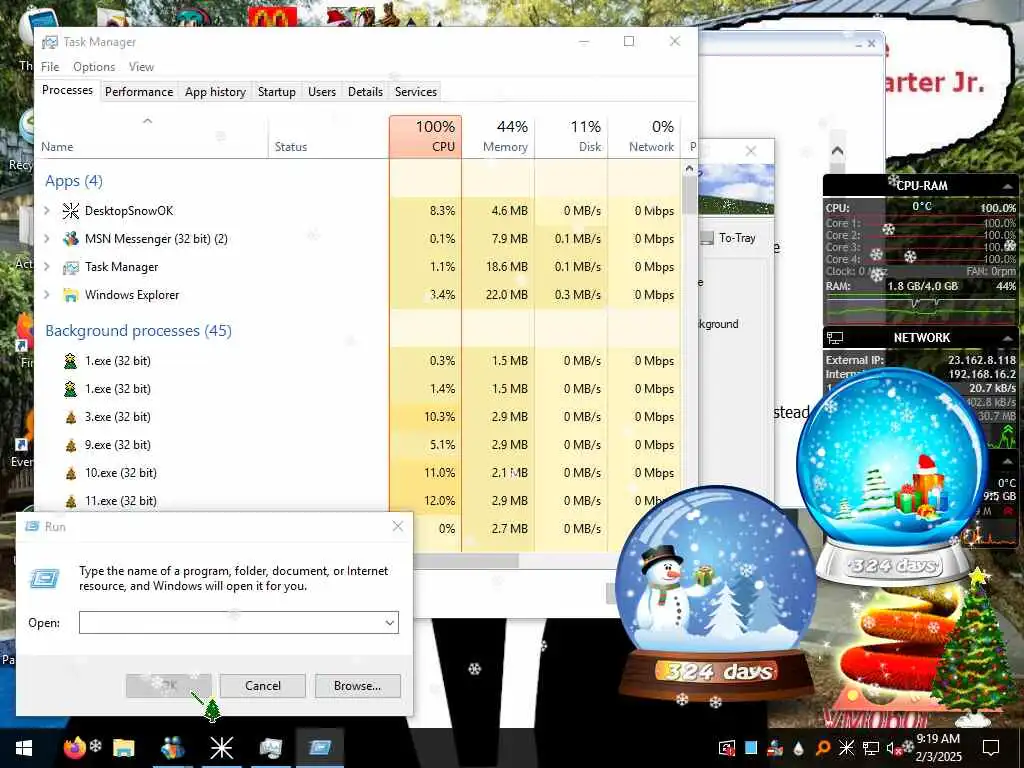Sort processes by the Disk column

pos(571,137)
